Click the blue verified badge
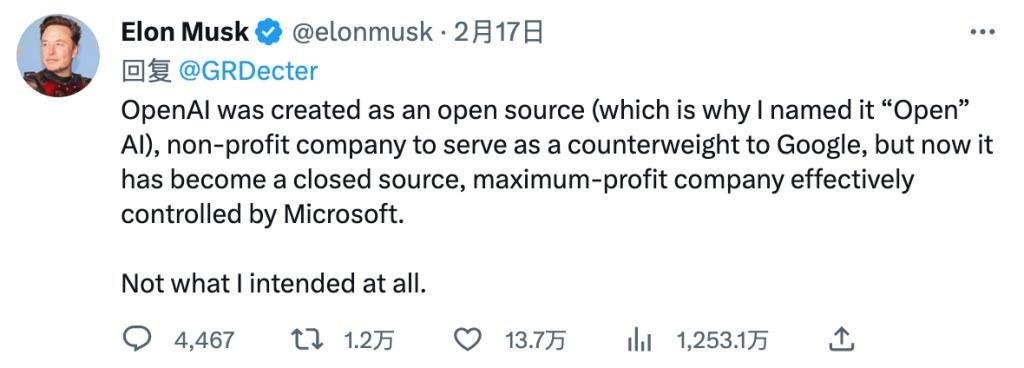The height and width of the screenshot is (368, 1024). tap(268, 32)
